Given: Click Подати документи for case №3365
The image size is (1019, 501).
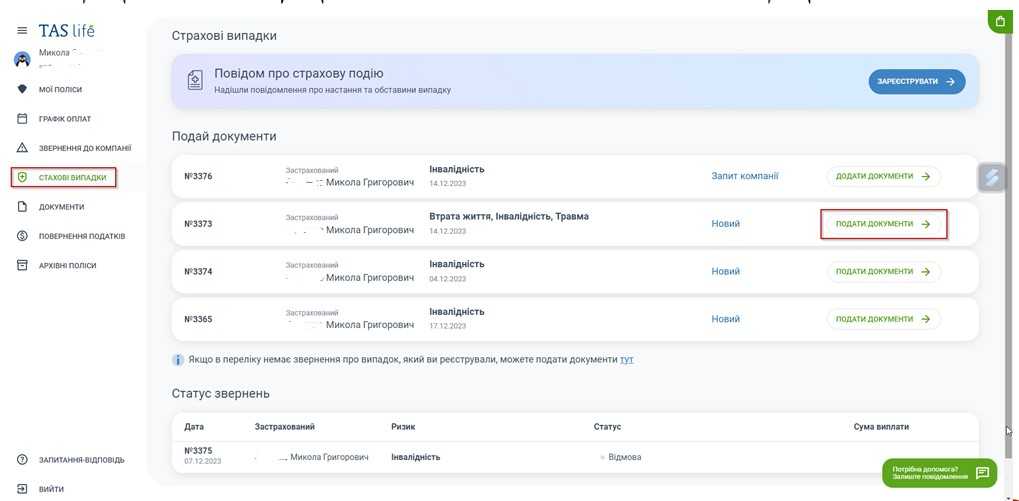Looking at the screenshot, I should [883, 319].
